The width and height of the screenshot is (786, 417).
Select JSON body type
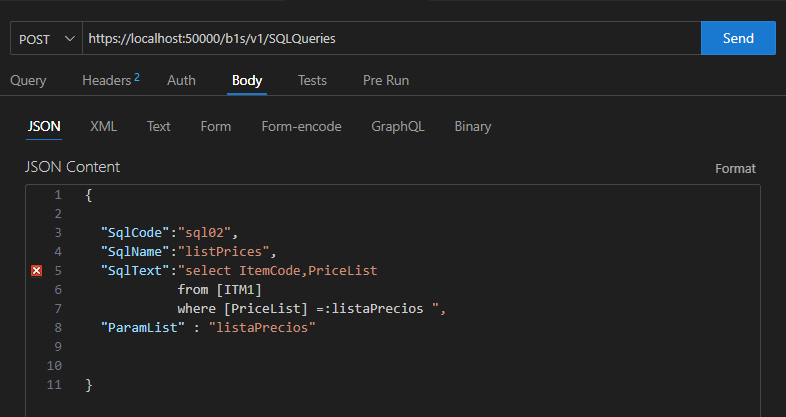point(43,126)
